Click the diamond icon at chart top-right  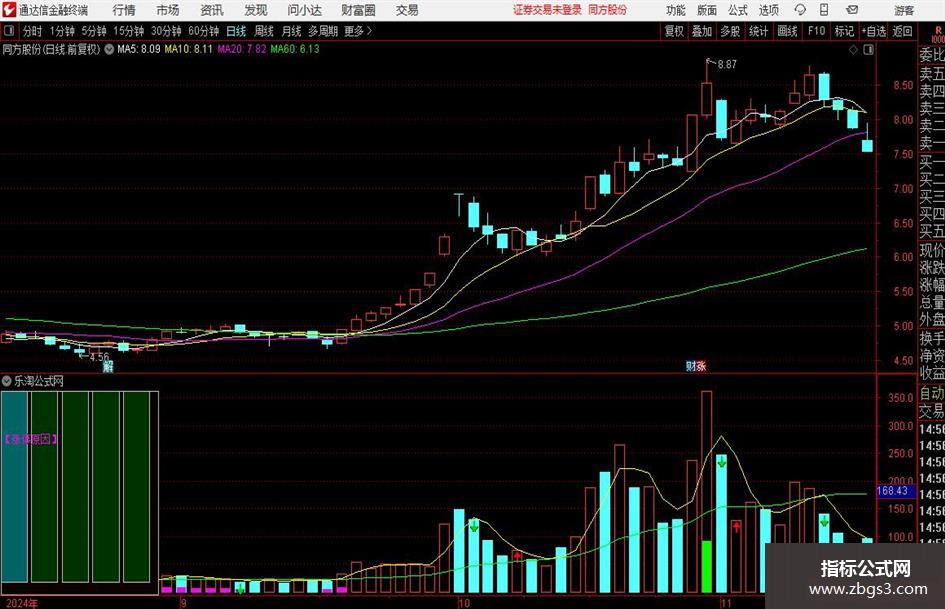click(x=853, y=50)
